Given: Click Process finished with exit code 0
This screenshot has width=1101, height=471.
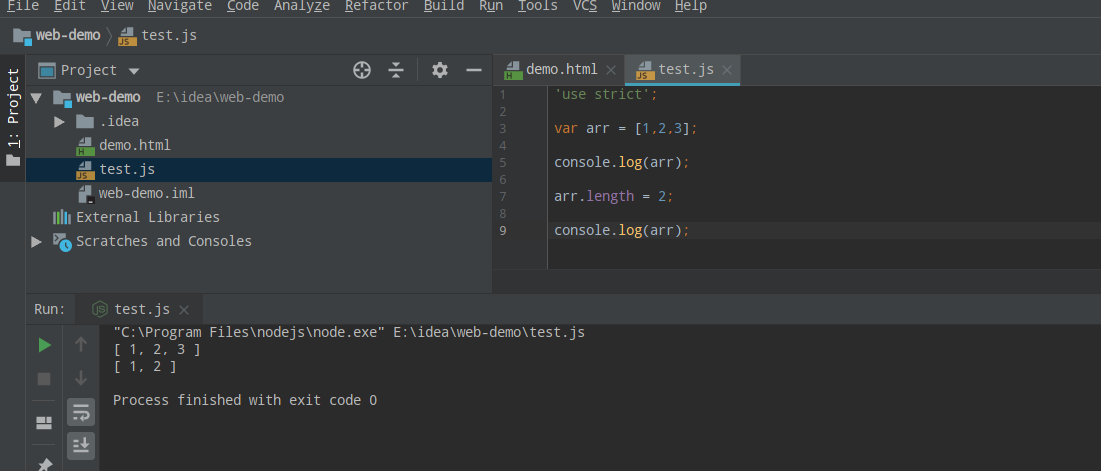Looking at the screenshot, I should tap(245, 401).
